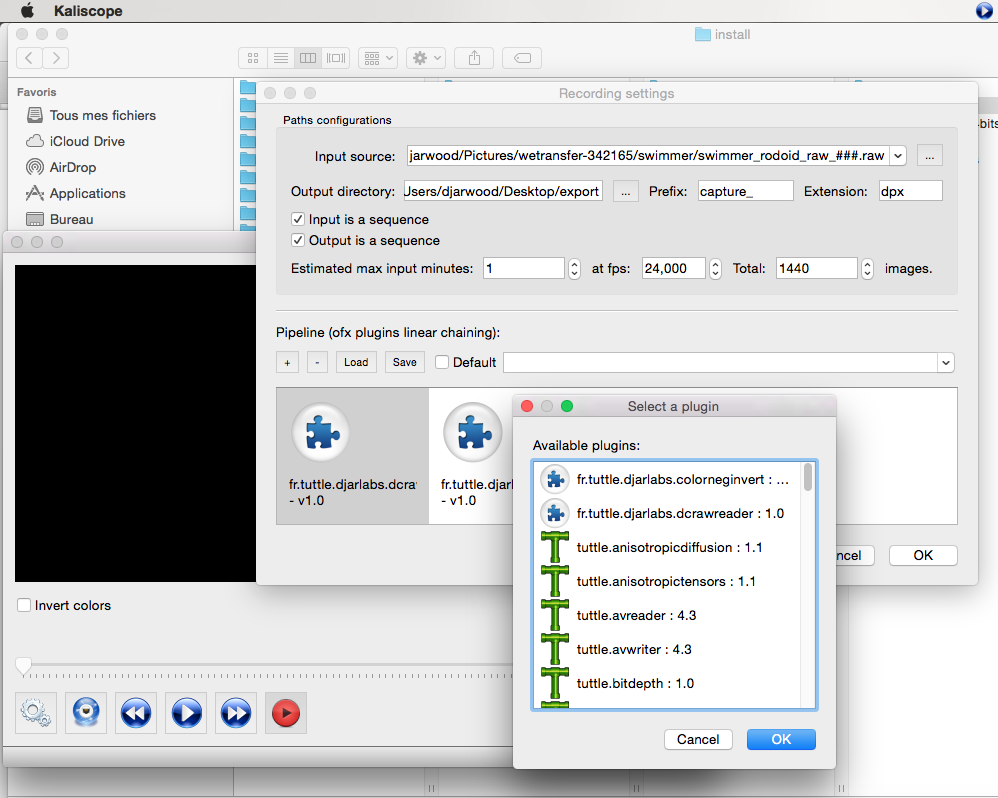Select fr.tuttle.djarlabs.colorneginvert plugin in list
This screenshot has width=998, height=798.
click(668, 479)
